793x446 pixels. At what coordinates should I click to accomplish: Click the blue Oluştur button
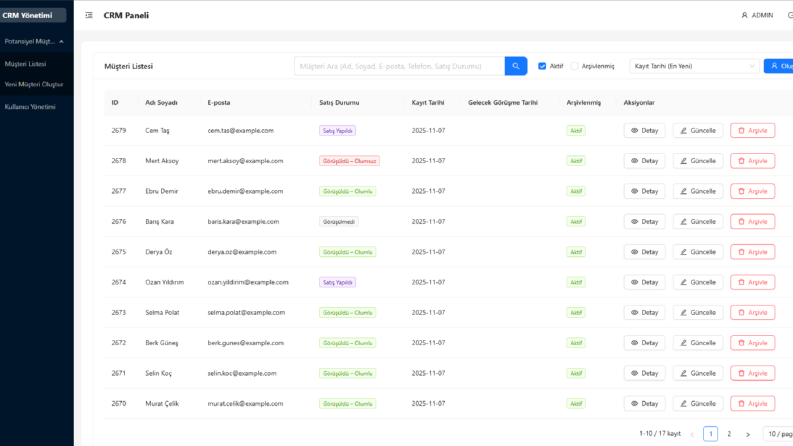tap(779, 66)
